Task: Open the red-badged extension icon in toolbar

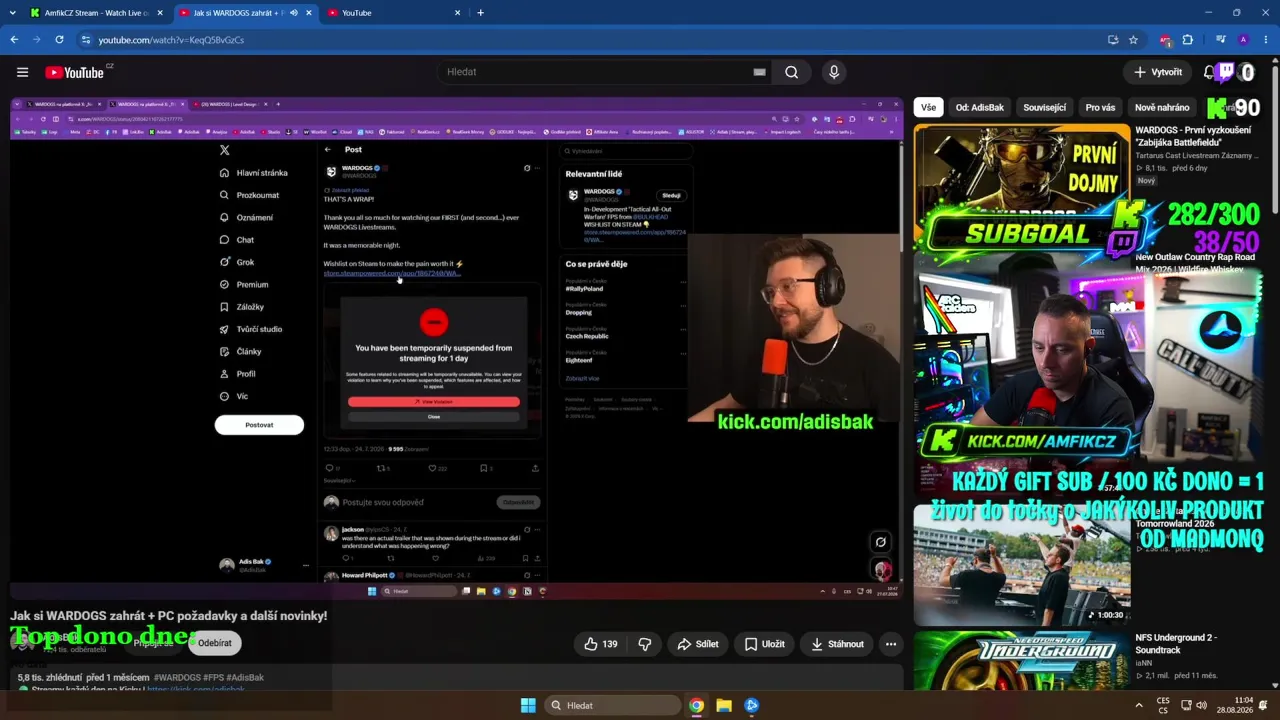Action: point(1166,40)
